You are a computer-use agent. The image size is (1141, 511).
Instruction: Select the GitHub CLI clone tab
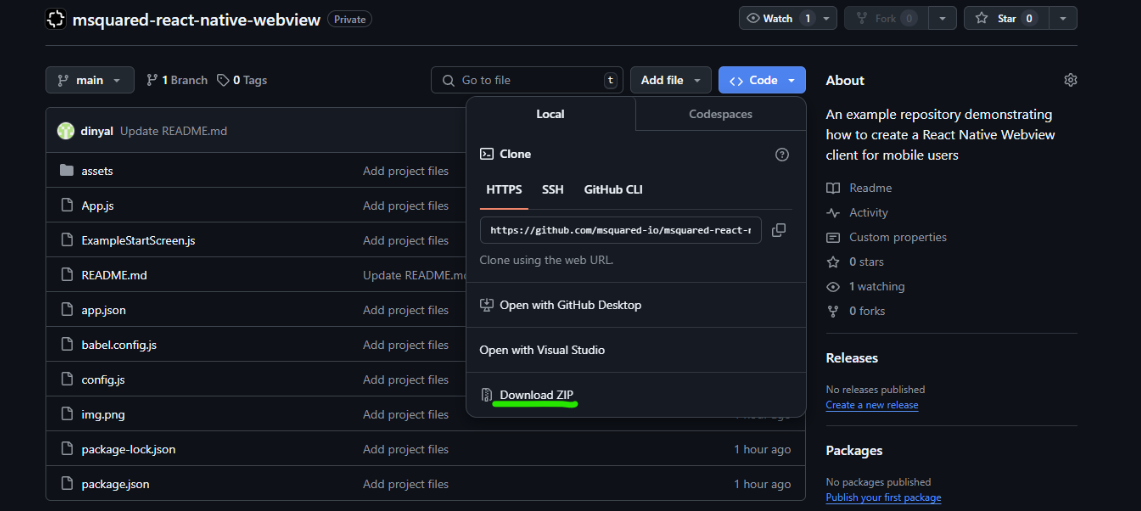tap(613, 189)
